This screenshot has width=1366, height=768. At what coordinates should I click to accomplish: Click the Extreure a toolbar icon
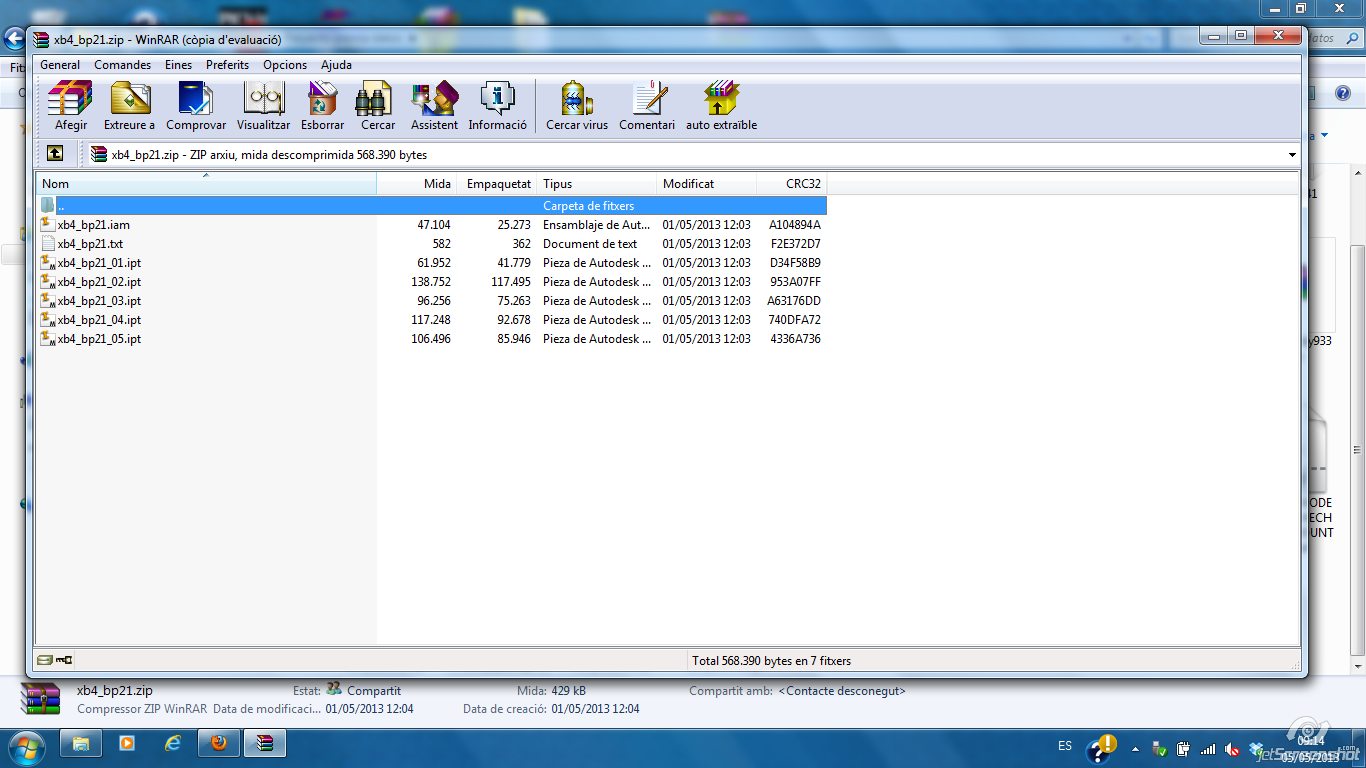129,106
